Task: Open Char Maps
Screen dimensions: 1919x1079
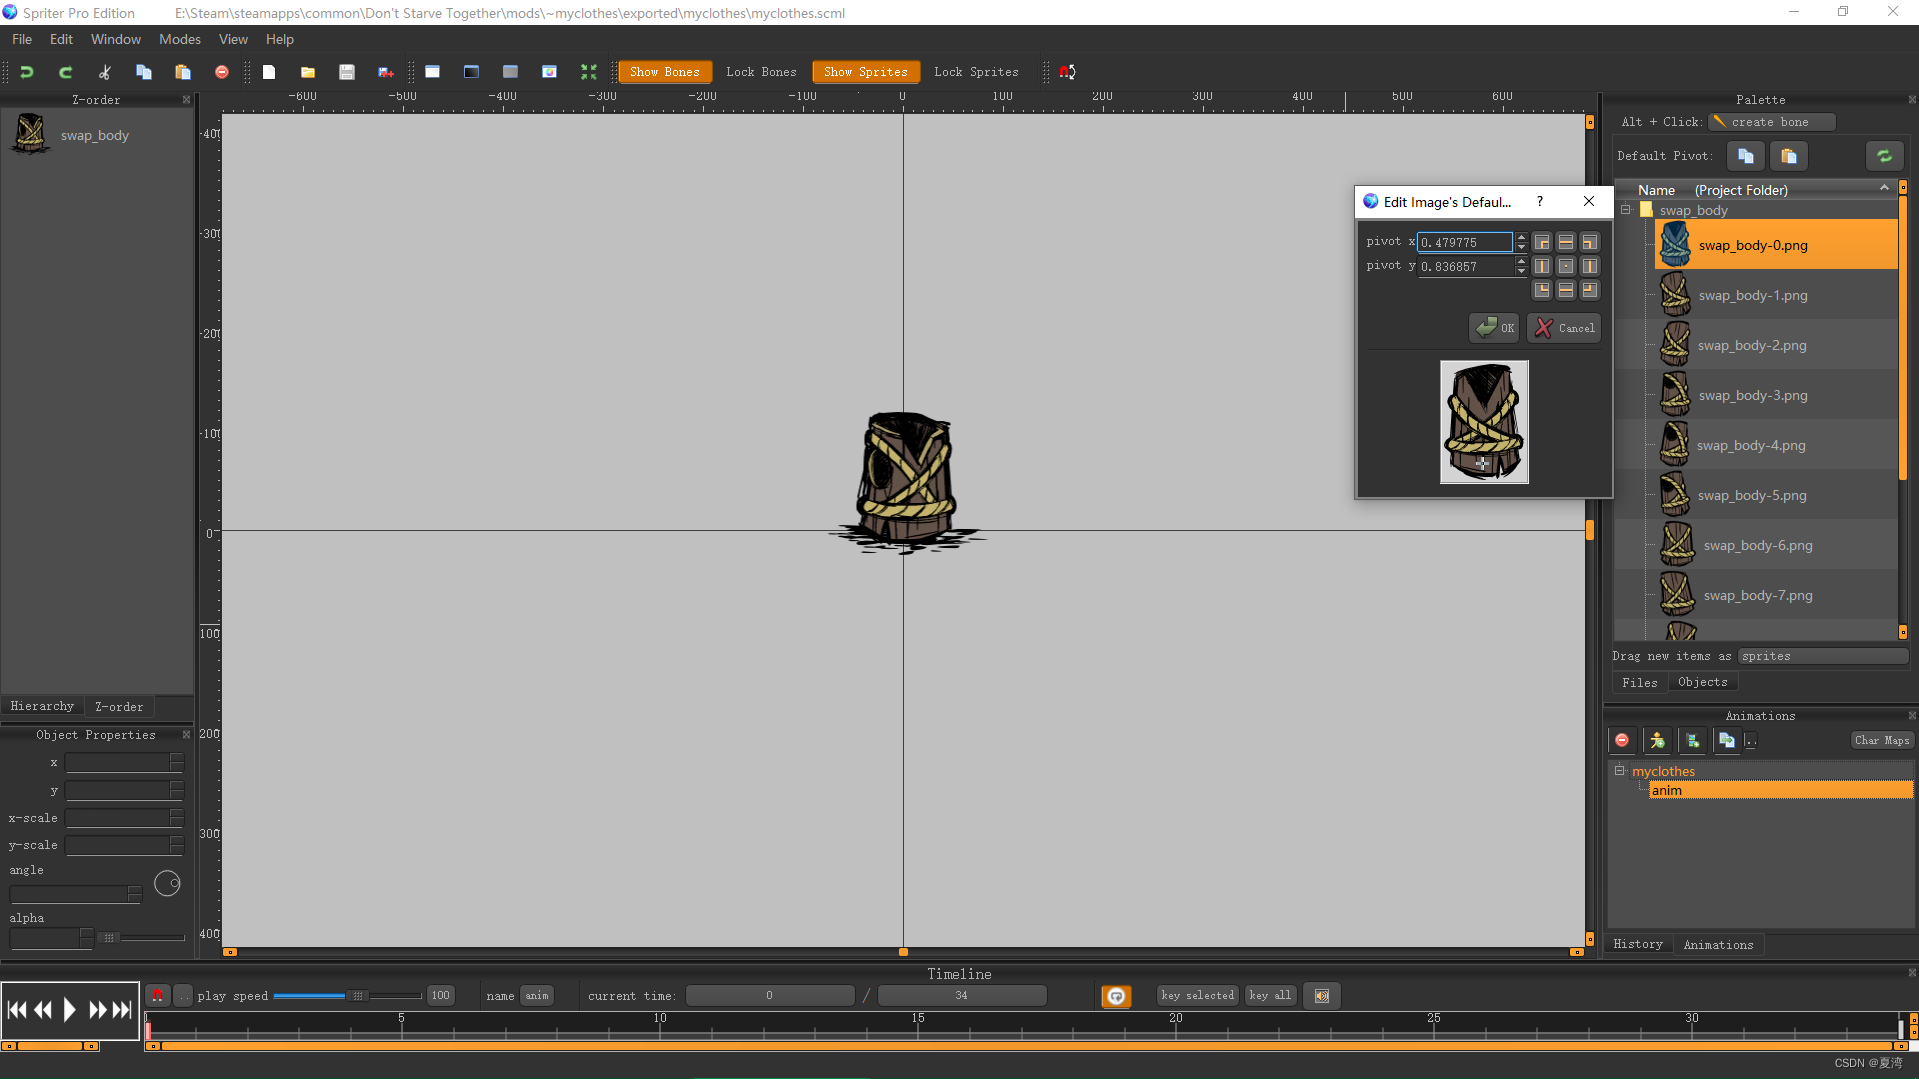Action: coord(1882,740)
